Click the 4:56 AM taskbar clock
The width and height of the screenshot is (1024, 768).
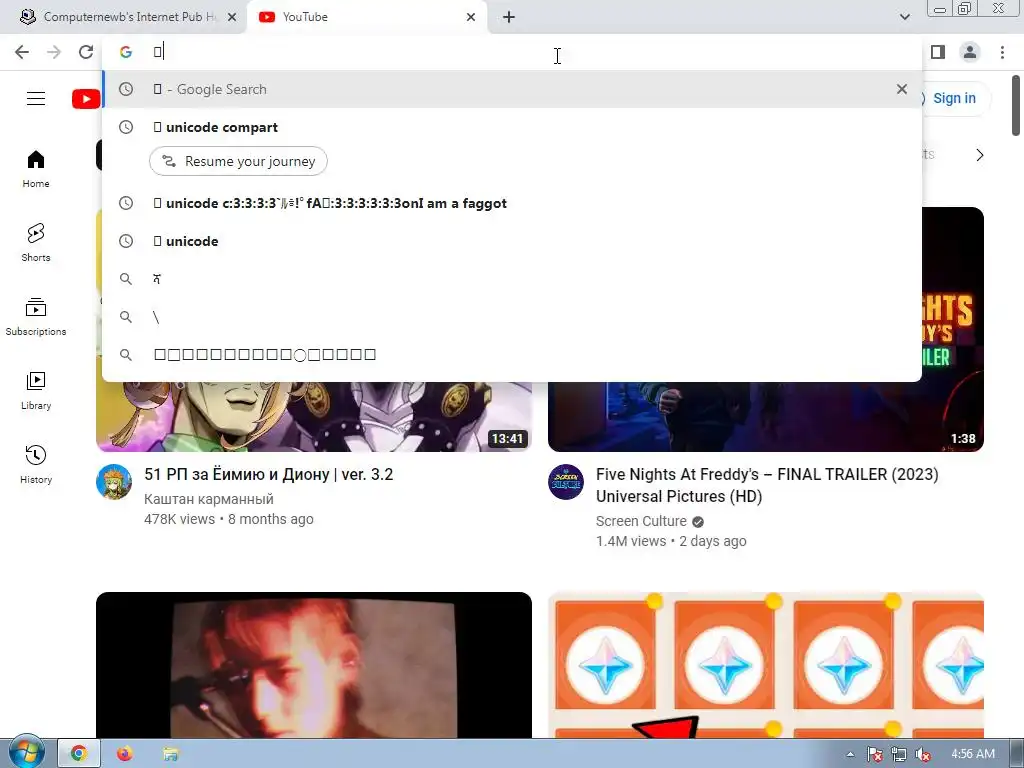[x=972, y=754]
